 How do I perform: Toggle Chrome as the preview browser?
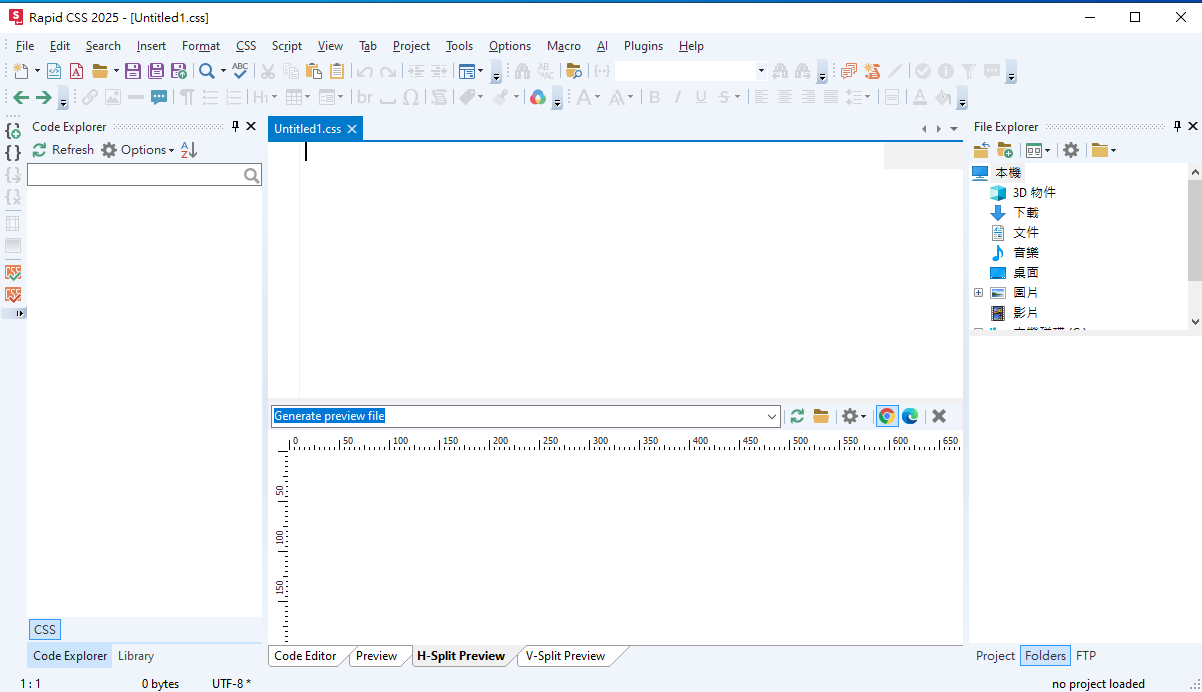886,416
